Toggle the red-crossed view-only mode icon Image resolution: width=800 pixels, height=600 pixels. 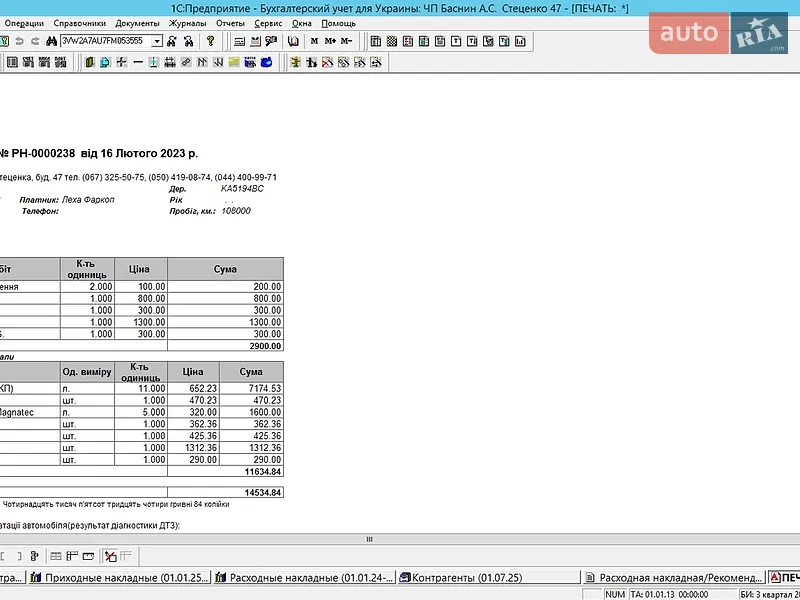coord(110,556)
